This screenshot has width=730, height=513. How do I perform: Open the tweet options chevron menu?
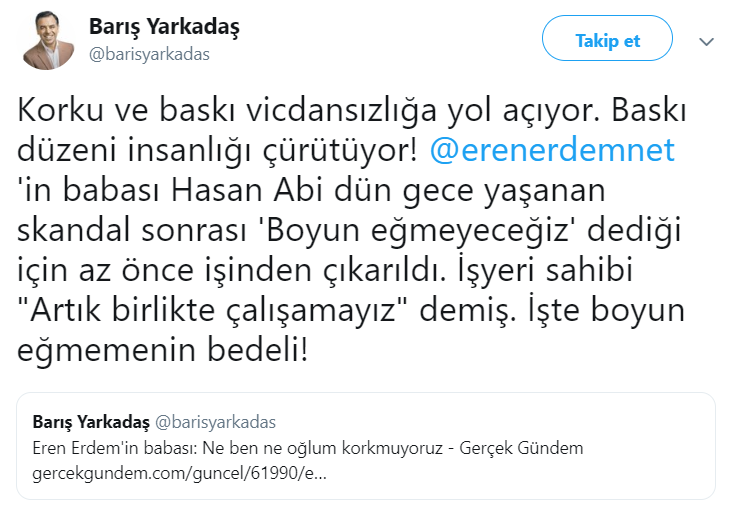tap(707, 41)
